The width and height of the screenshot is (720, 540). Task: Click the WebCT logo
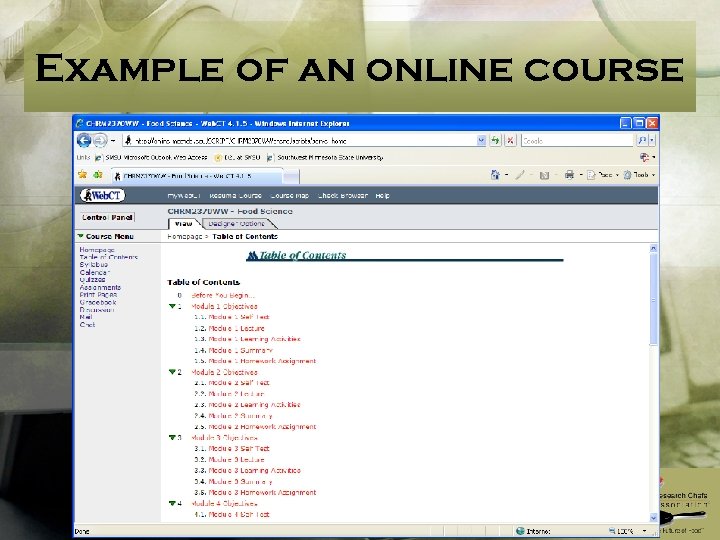[102, 196]
